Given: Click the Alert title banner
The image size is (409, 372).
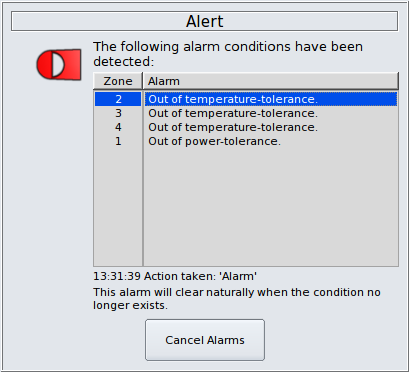Looking at the screenshot, I should (204, 21).
